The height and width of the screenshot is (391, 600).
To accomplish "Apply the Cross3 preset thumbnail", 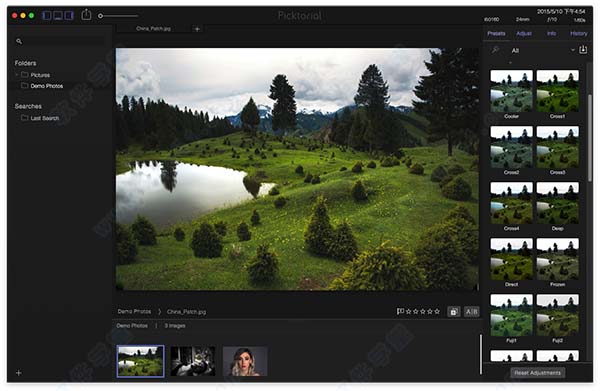I will point(558,147).
